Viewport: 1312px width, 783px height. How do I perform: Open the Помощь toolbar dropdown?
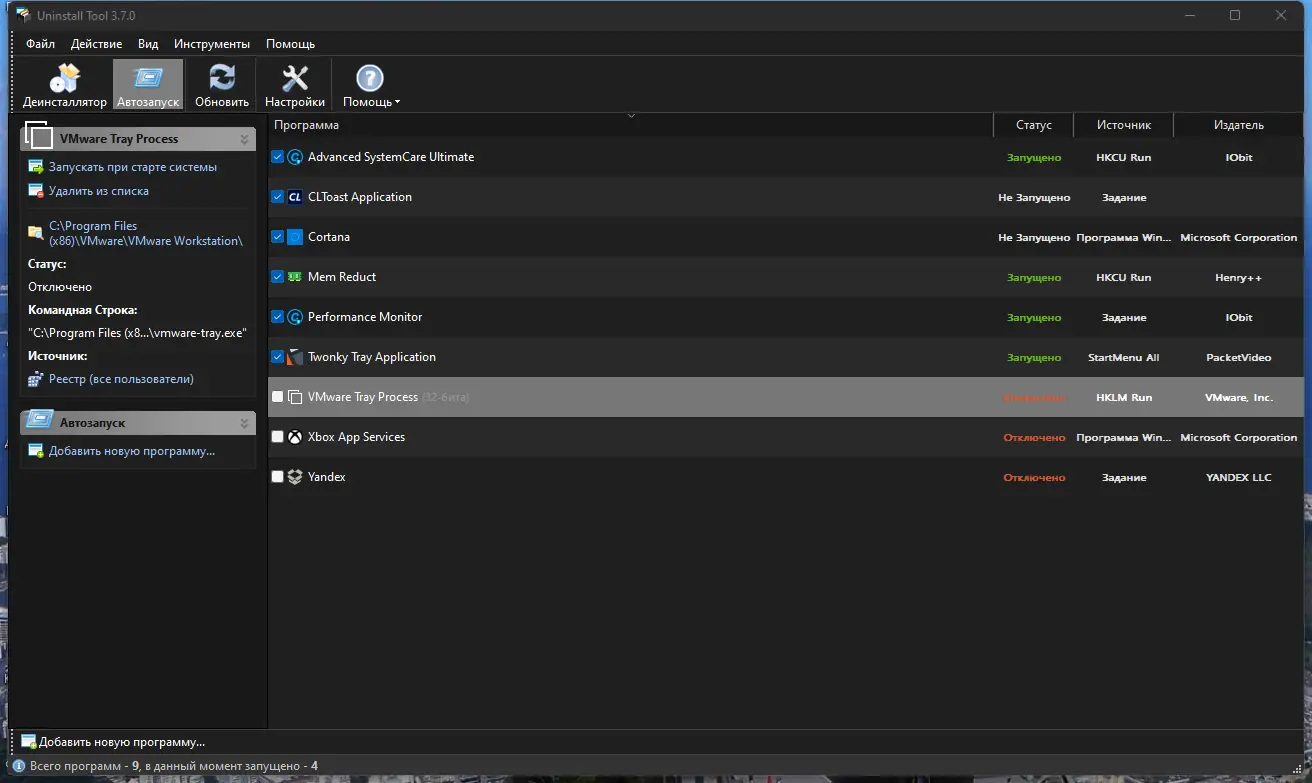coord(371,86)
